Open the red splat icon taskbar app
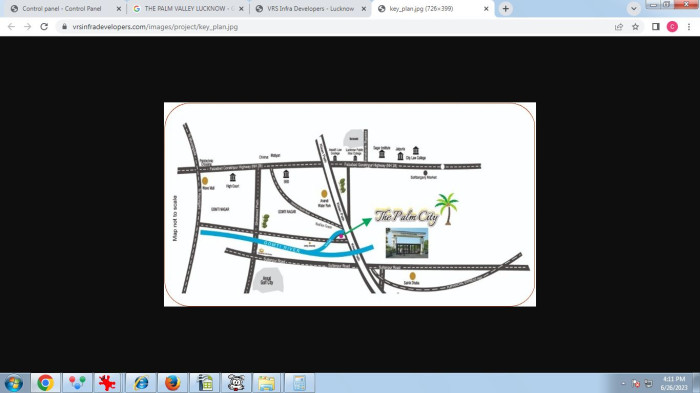 click(108, 383)
